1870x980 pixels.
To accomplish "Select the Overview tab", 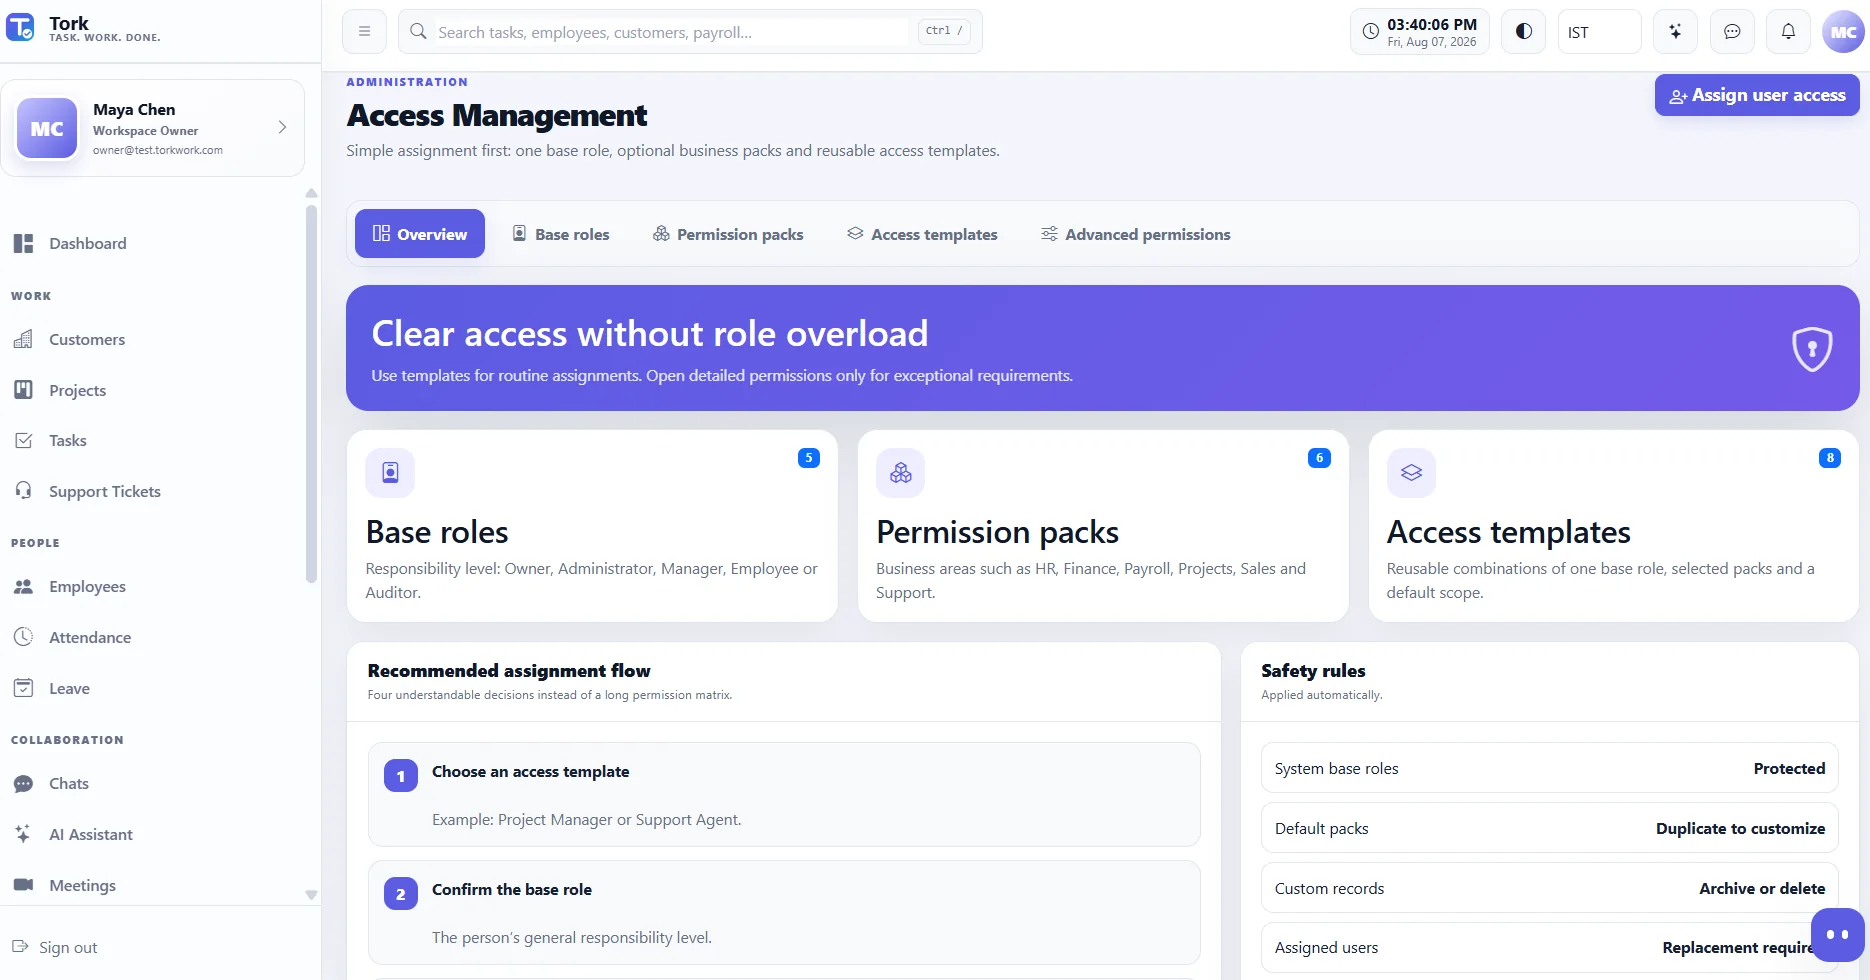I will coord(420,233).
